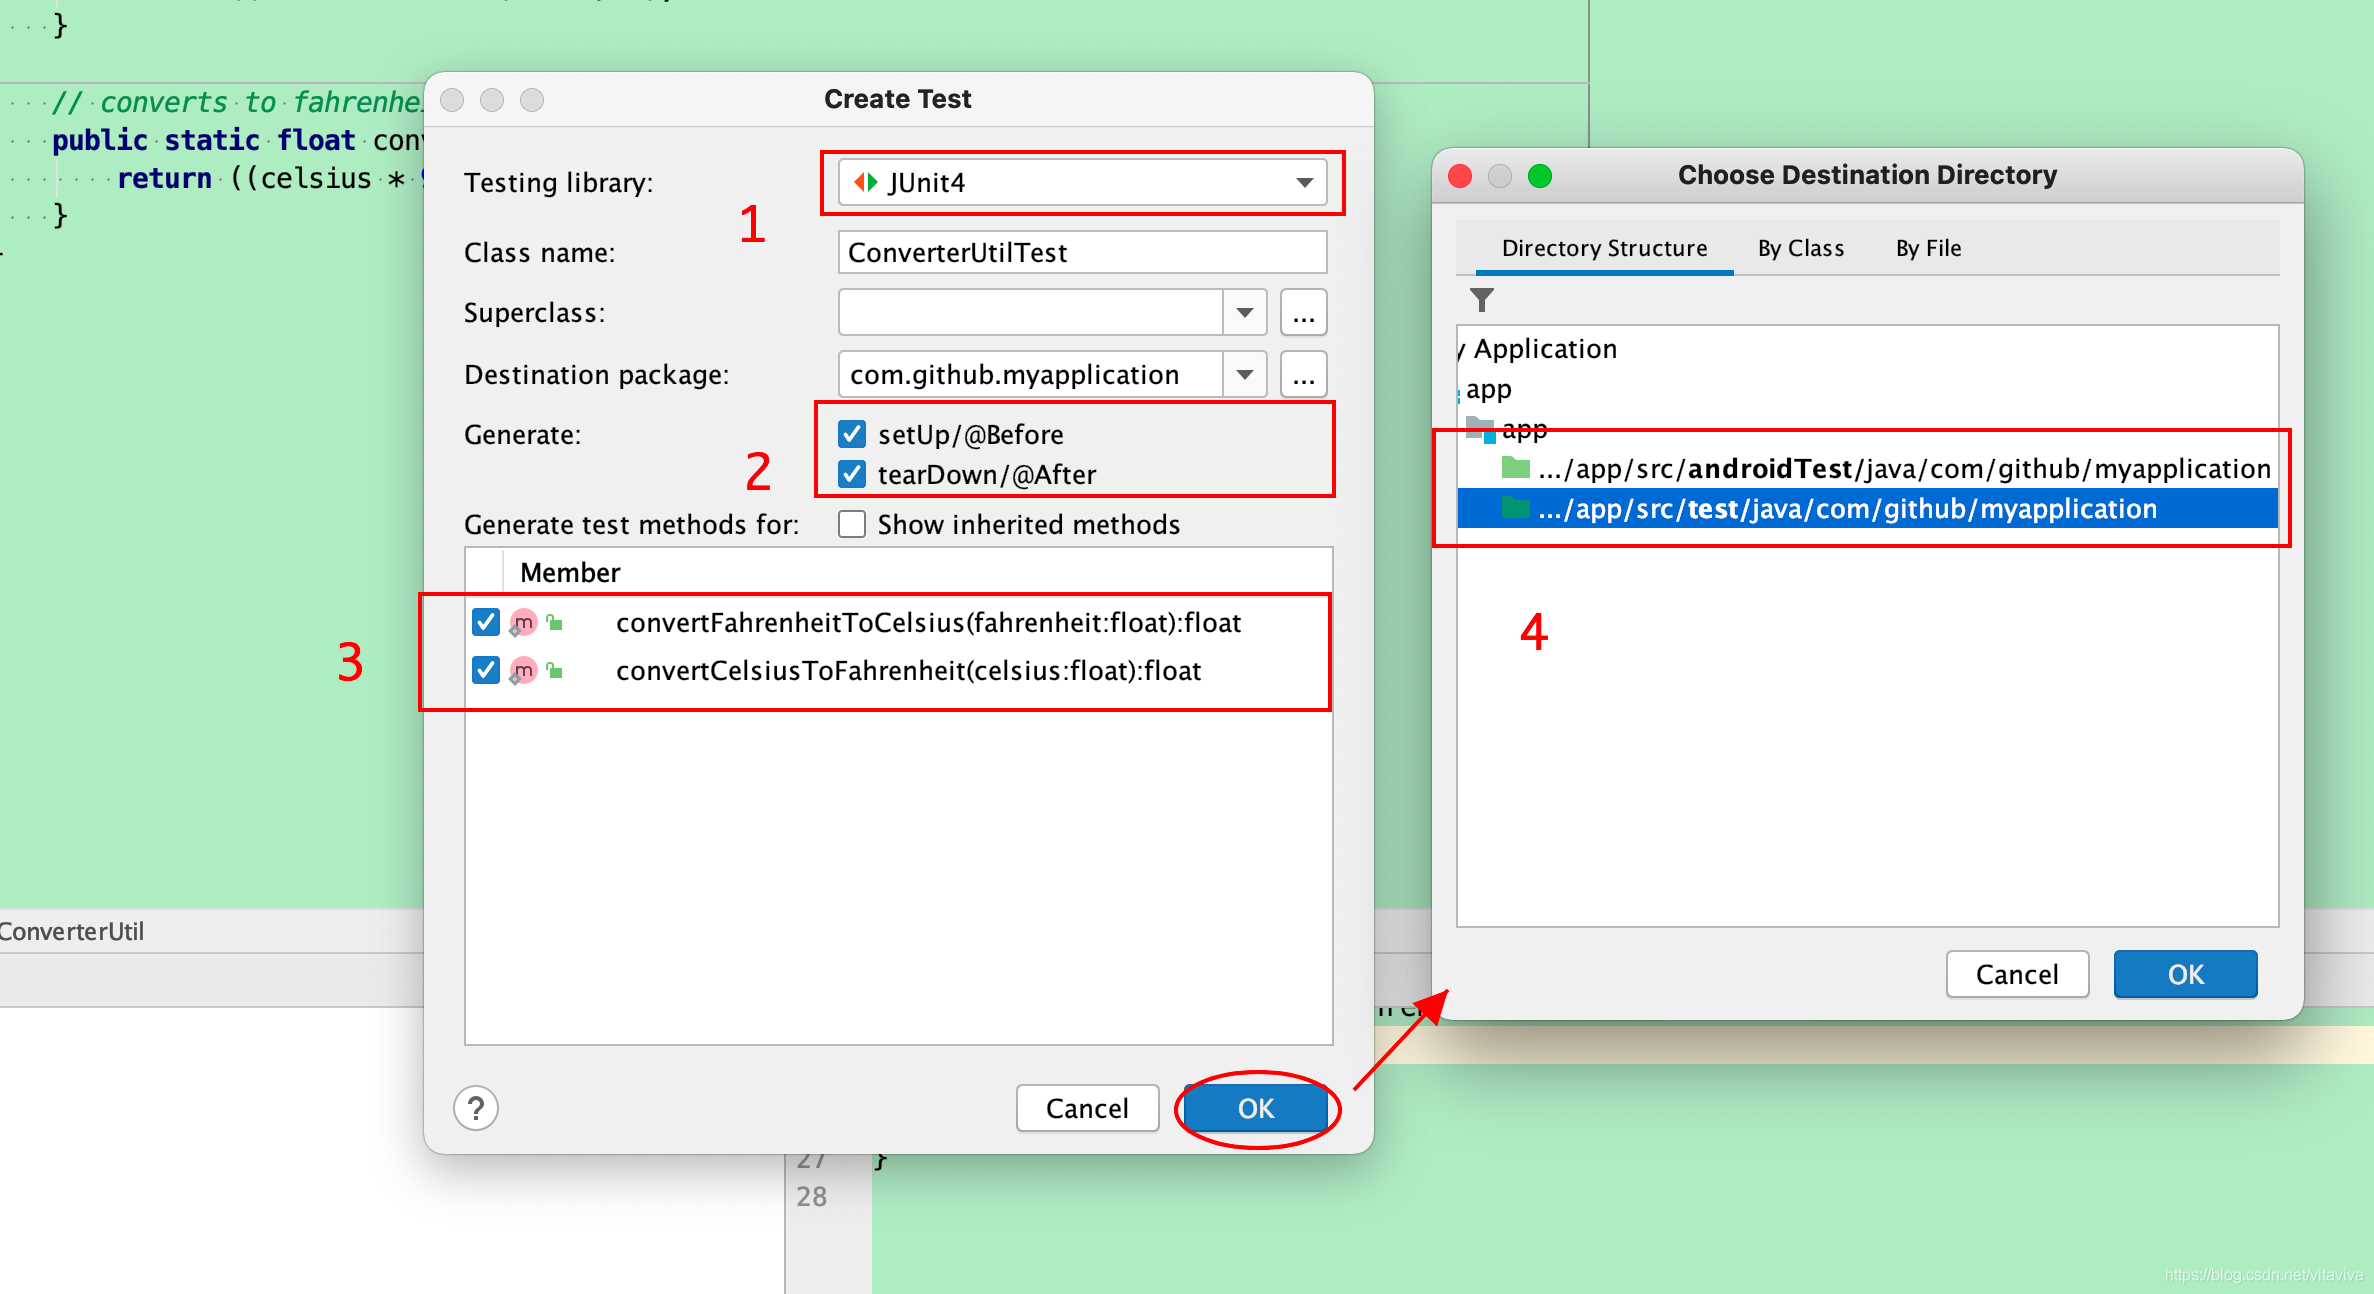Click ConverterUtil breadcrumb in editor
This screenshot has height=1294, width=2374.
72,931
